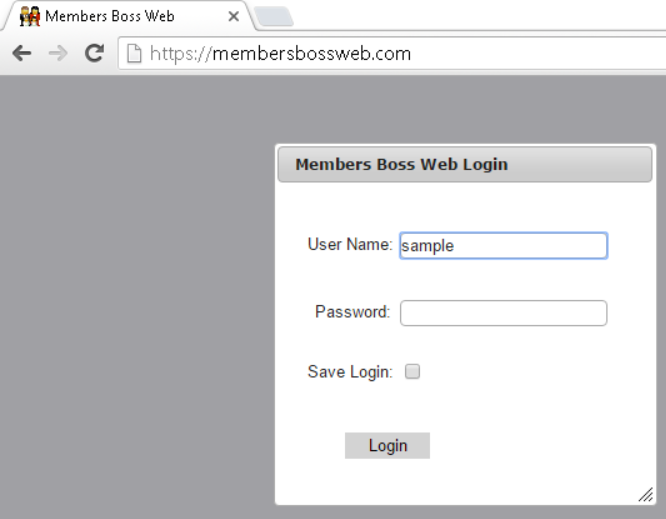Click the page info icon beside the URL

click(x=134, y=54)
